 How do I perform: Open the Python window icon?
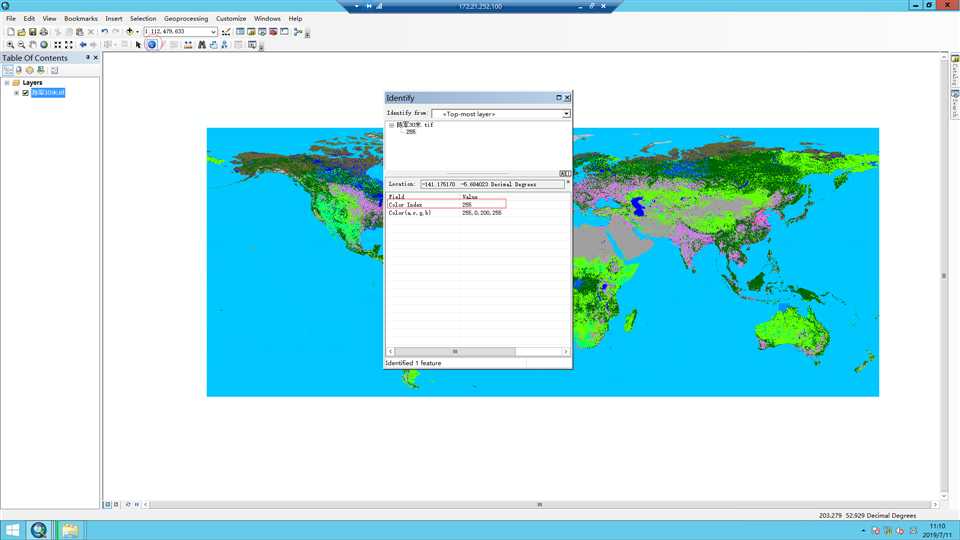[284, 32]
